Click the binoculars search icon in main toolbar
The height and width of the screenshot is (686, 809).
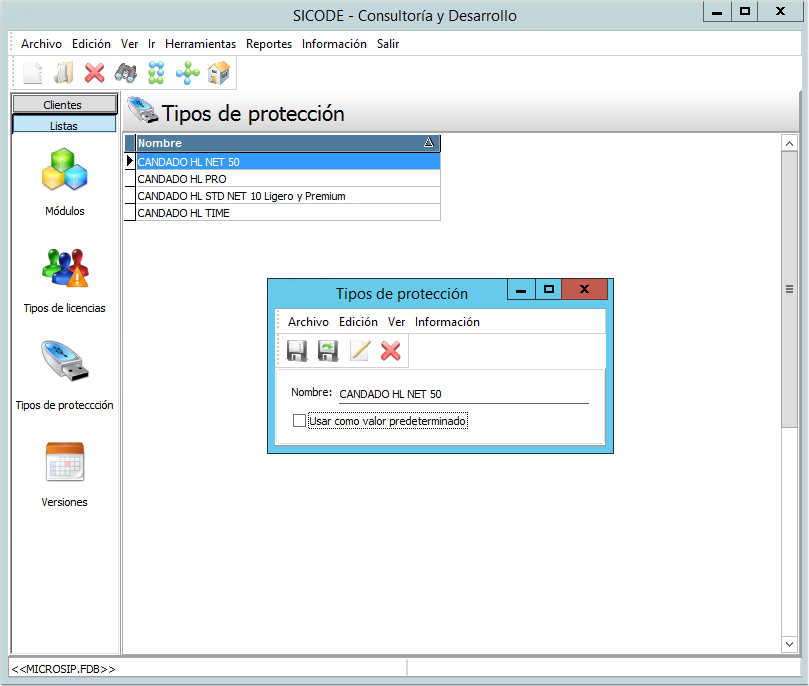tap(125, 72)
